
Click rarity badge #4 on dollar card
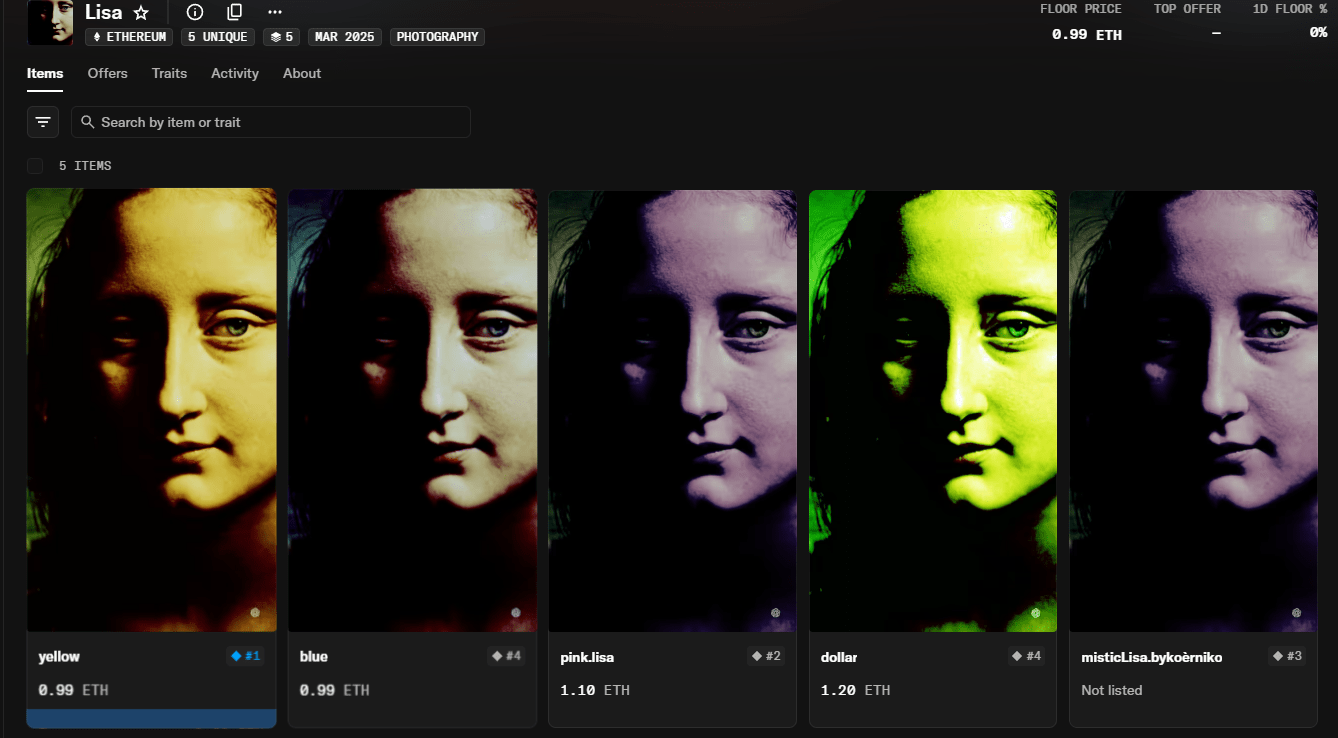point(1027,656)
